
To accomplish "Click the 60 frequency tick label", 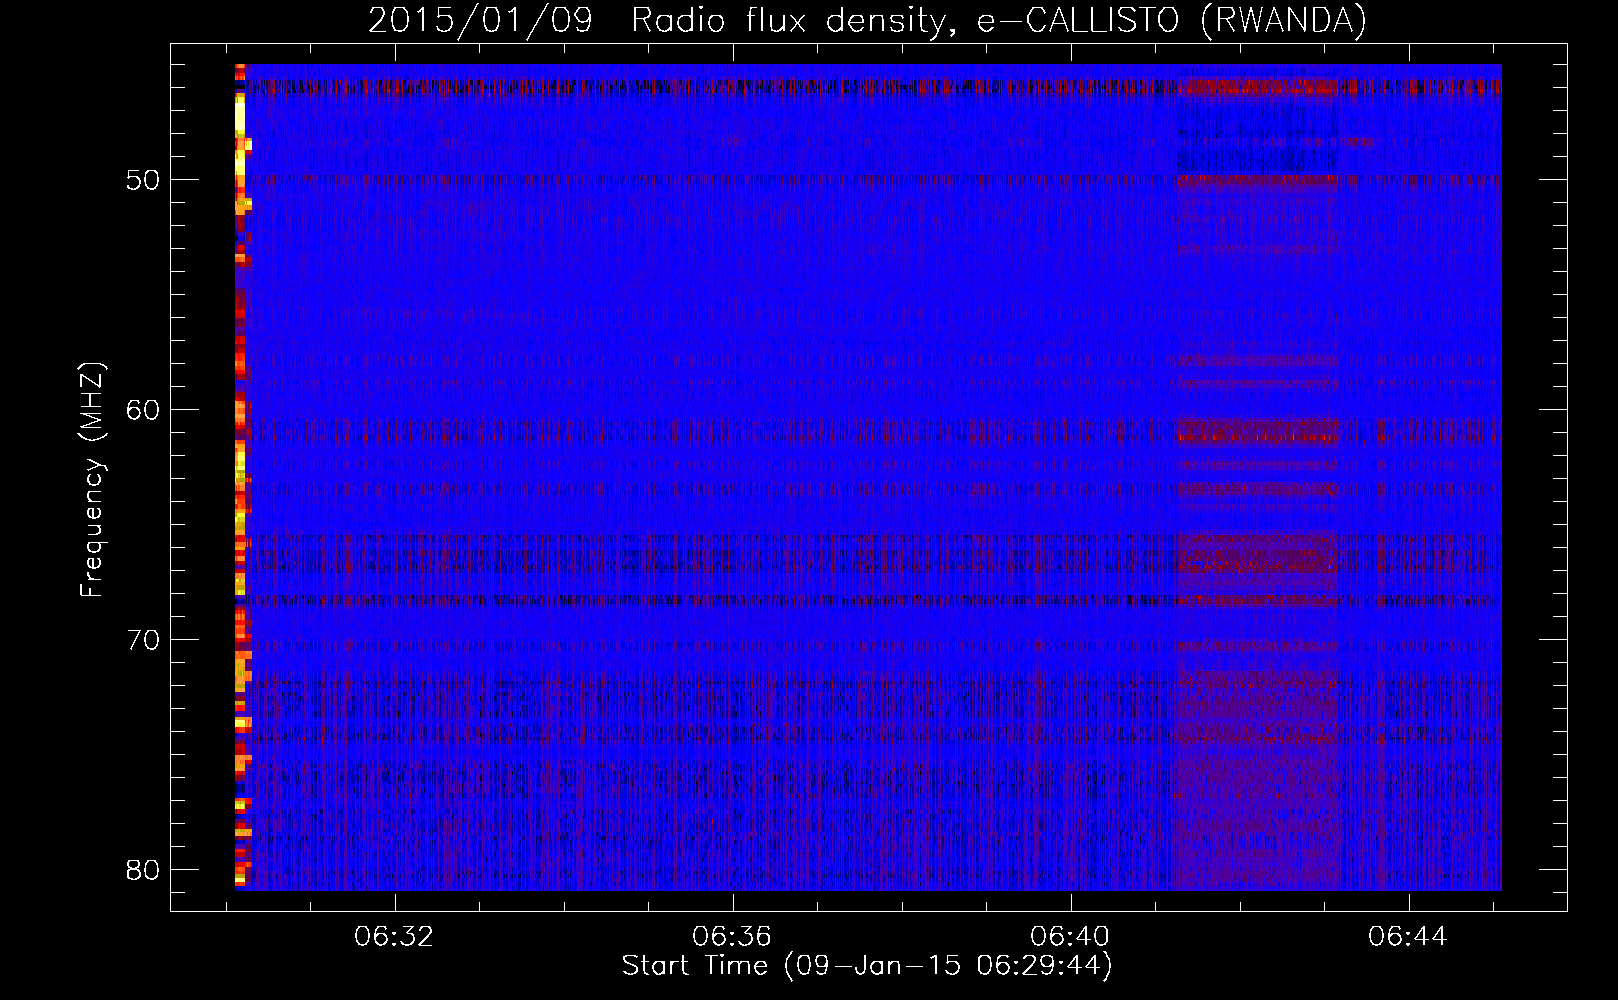I will [x=143, y=409].
